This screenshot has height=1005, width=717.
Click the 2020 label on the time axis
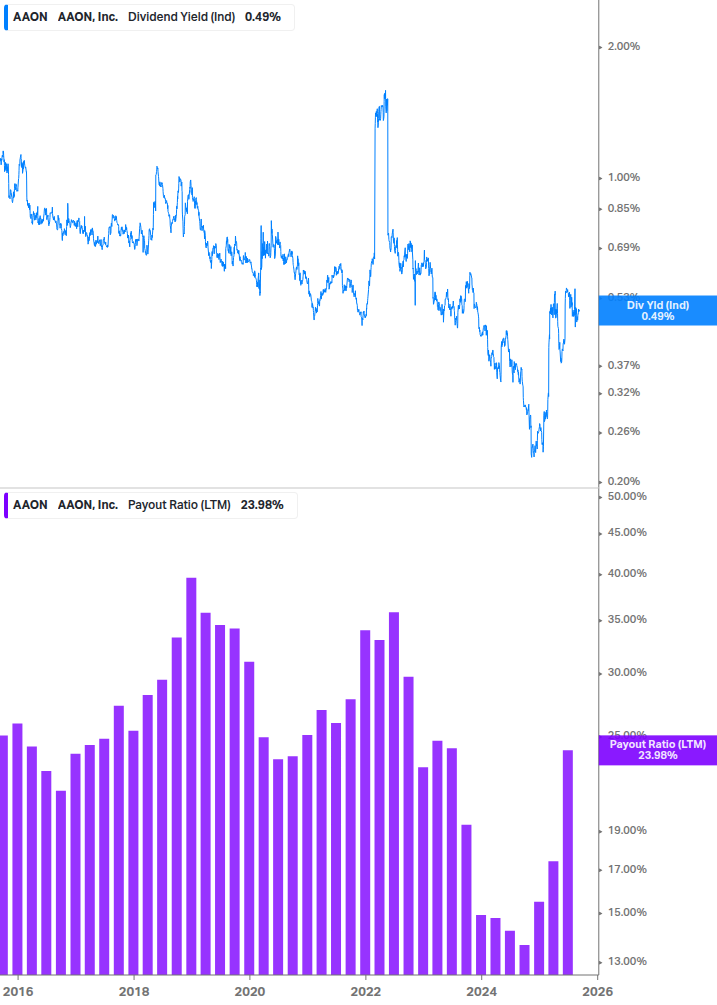pos(250,990)
